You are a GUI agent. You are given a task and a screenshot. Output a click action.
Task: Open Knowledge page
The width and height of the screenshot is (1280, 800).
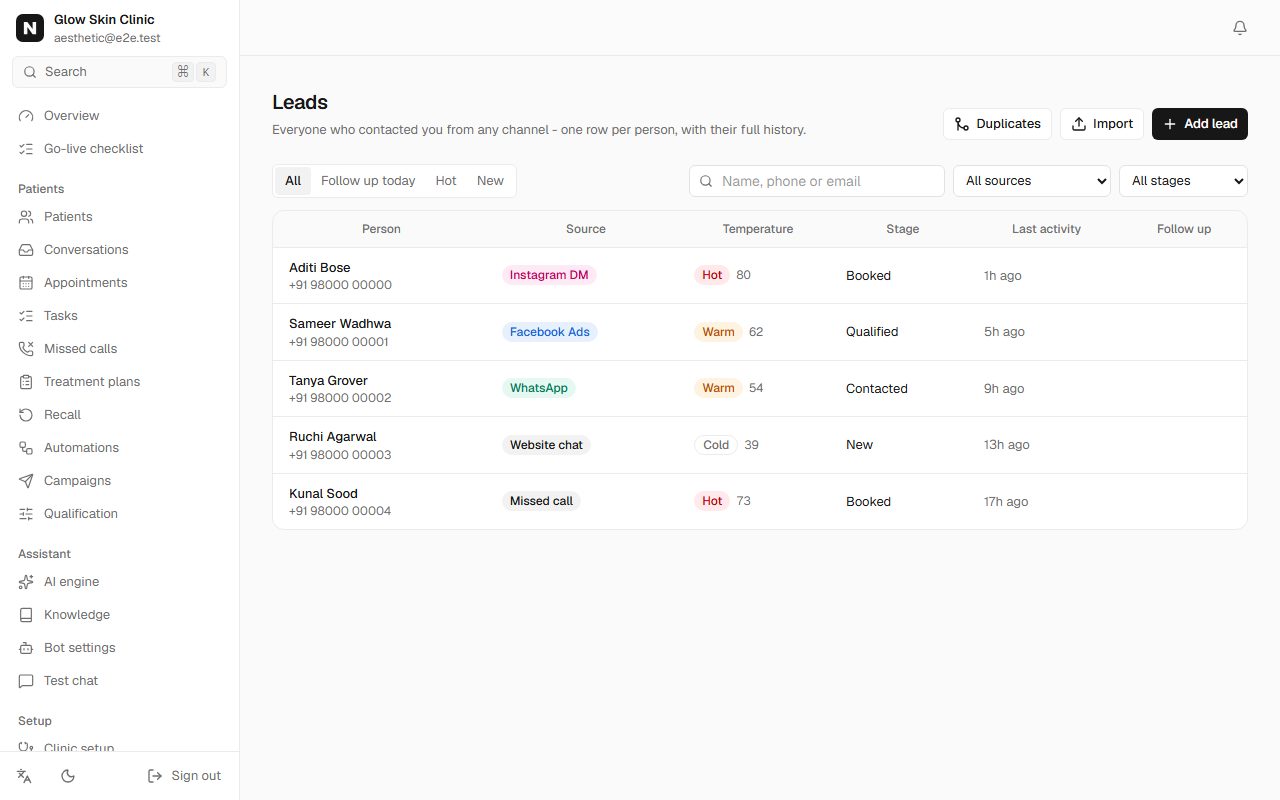(x=119, y=615)
